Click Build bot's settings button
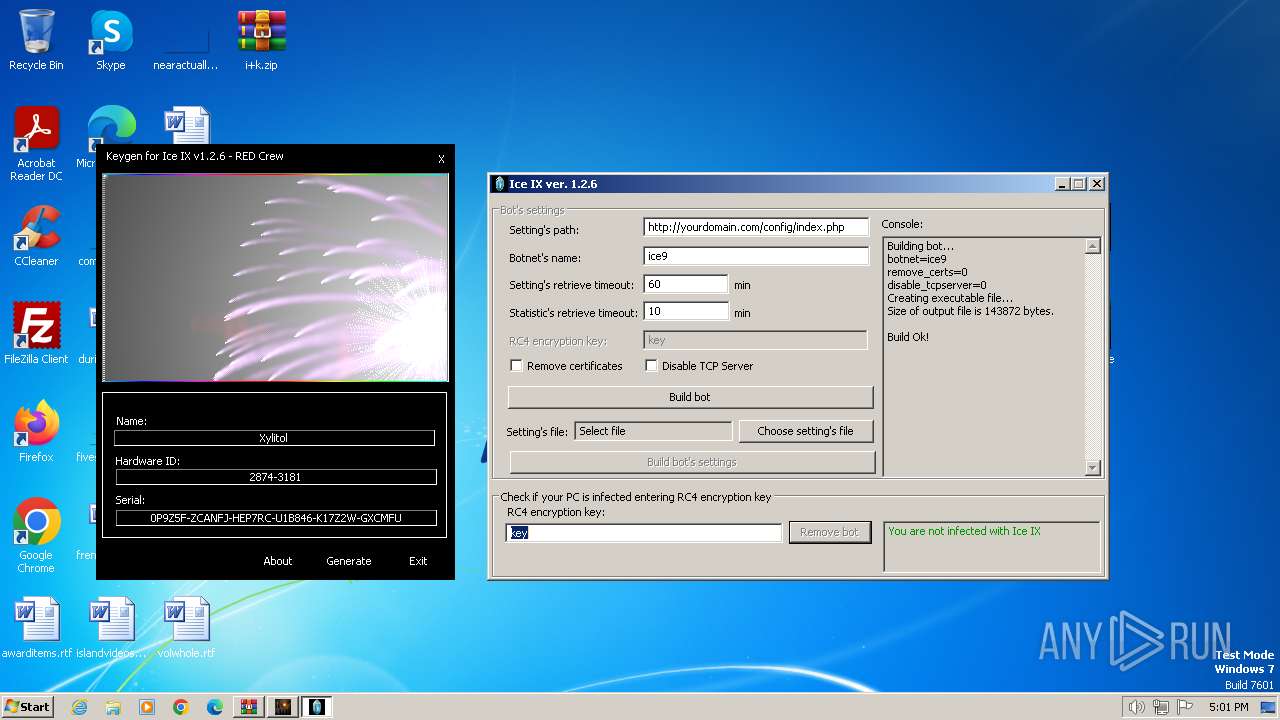This screenshot has height=720, width=1280. (x=692, y=462)
